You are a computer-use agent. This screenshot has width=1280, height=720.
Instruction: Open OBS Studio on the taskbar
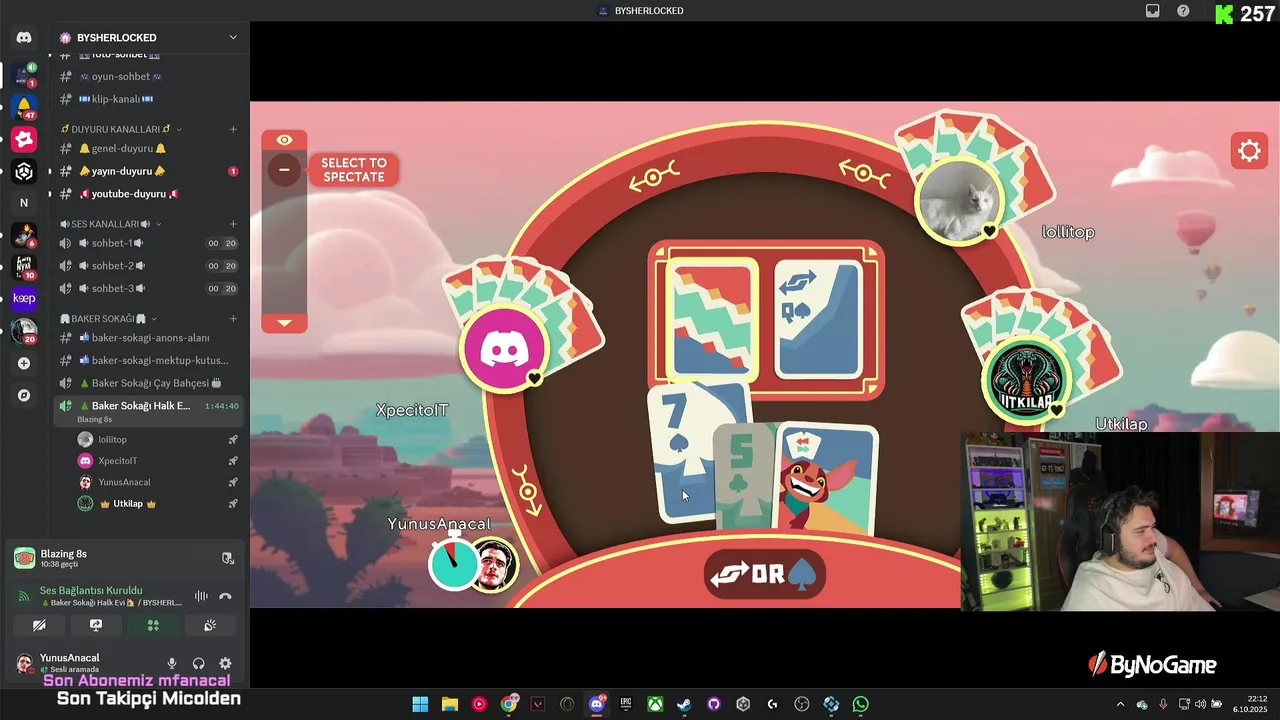click(x=802, y=704)
